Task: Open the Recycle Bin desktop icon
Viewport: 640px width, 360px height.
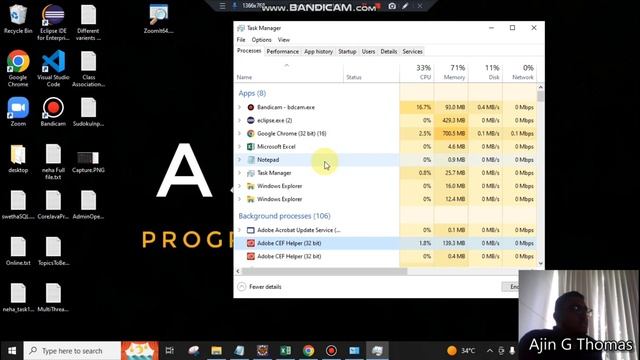Action: pyautogui.click(x=18, y=19)
